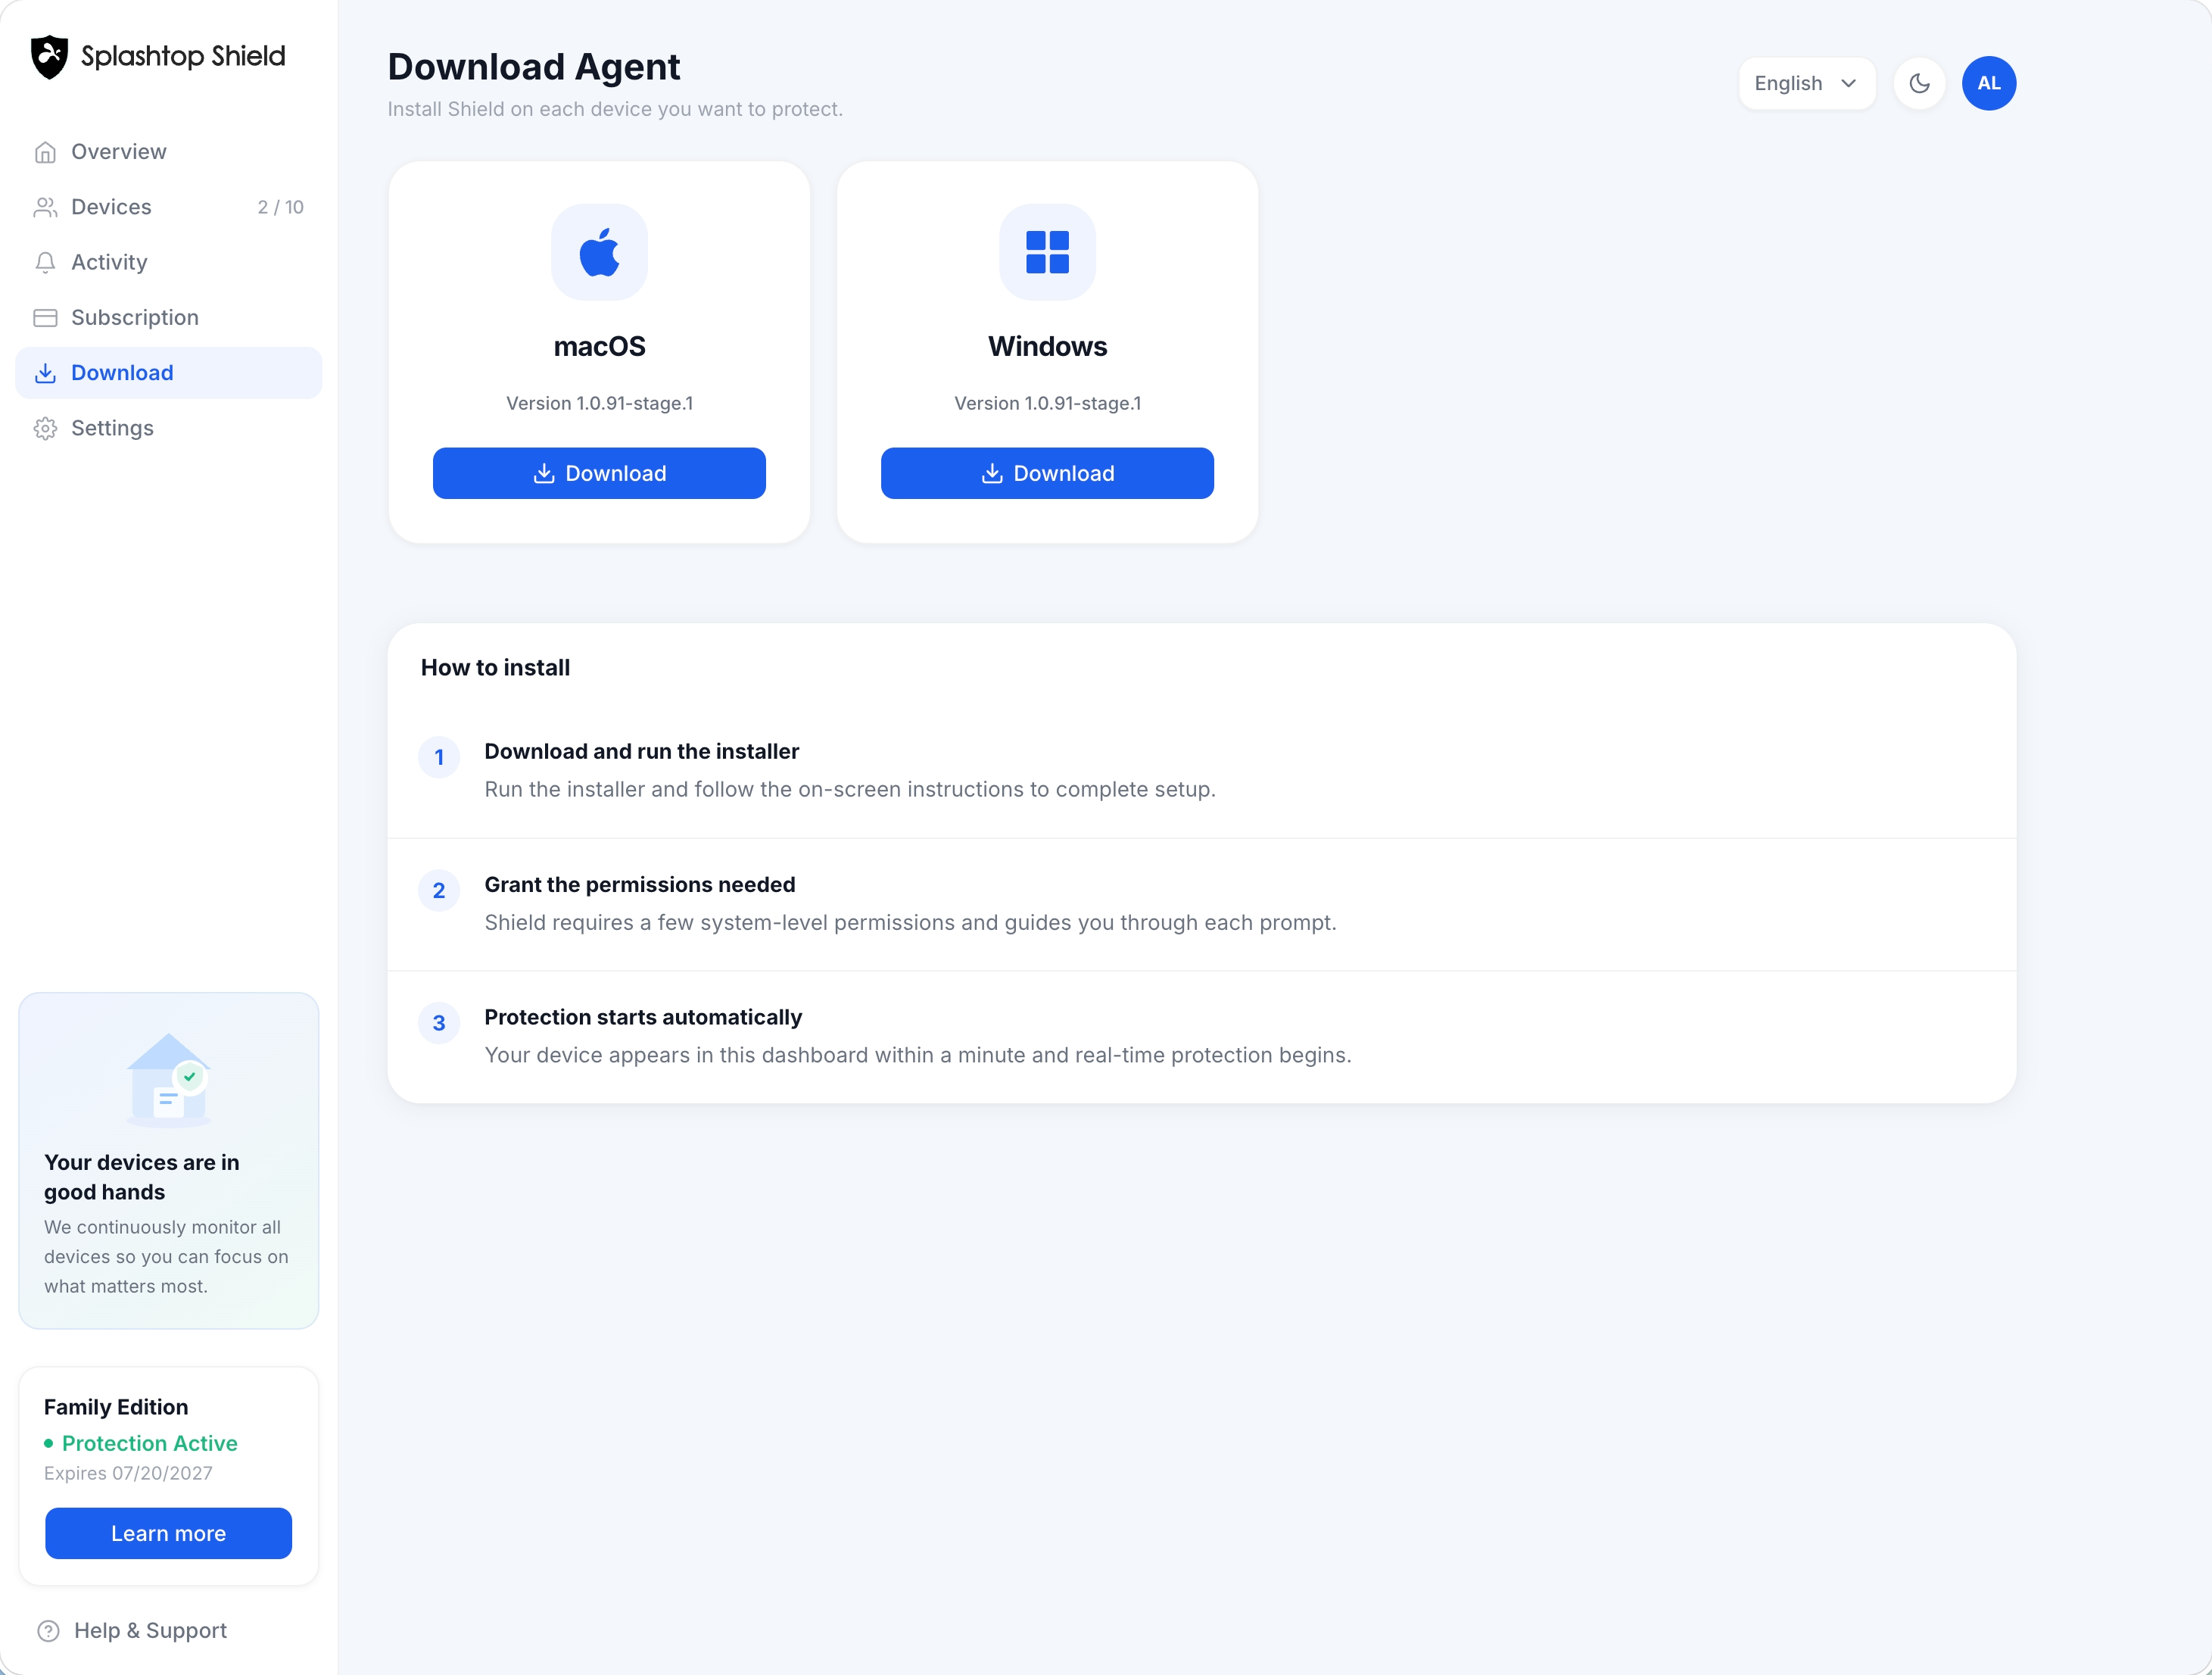This screenshot has width=2212, height=1675.
Task: Click the Help & Support question icon
Action: click(x=48, y=1631)
